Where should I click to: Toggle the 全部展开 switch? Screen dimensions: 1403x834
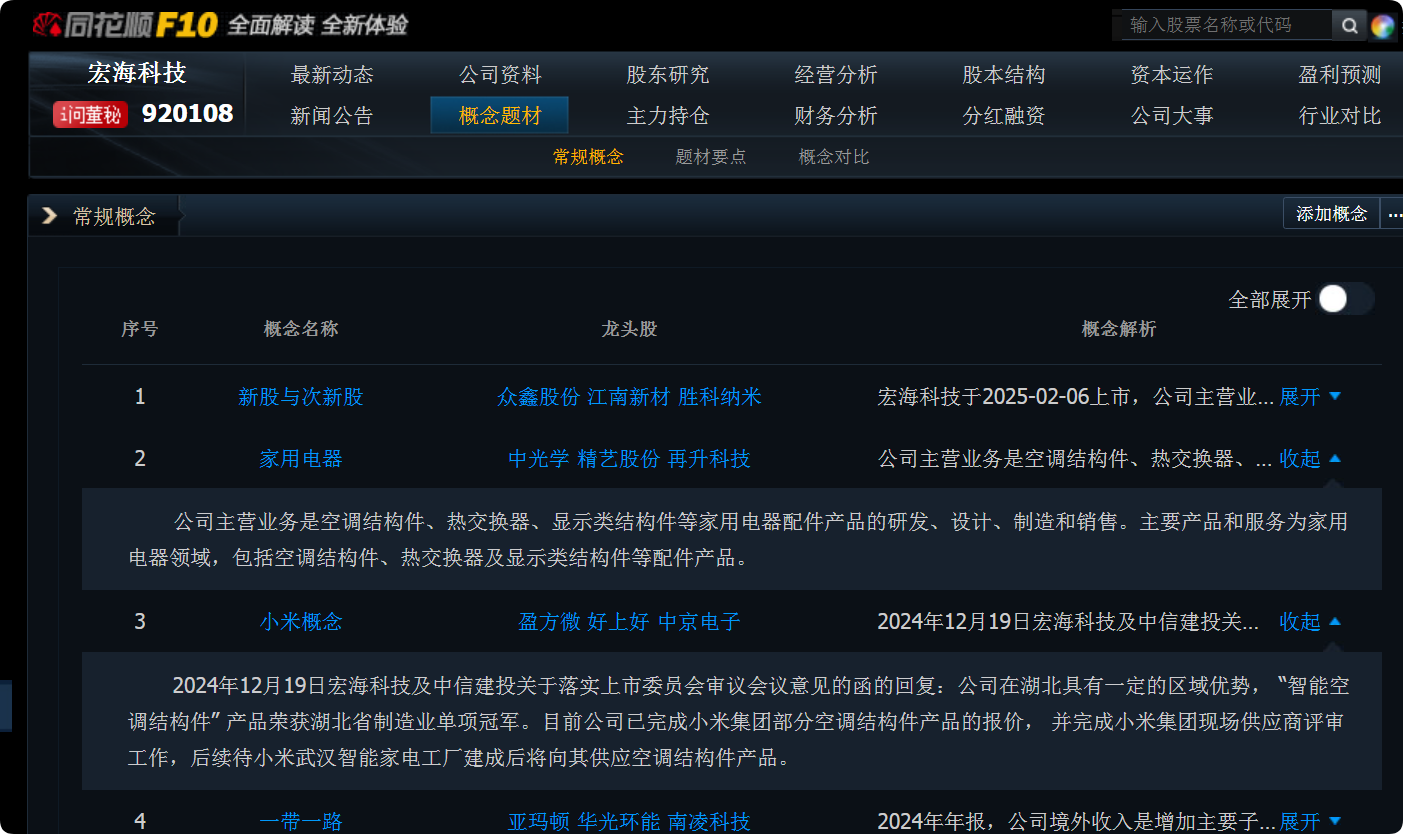1345,299
